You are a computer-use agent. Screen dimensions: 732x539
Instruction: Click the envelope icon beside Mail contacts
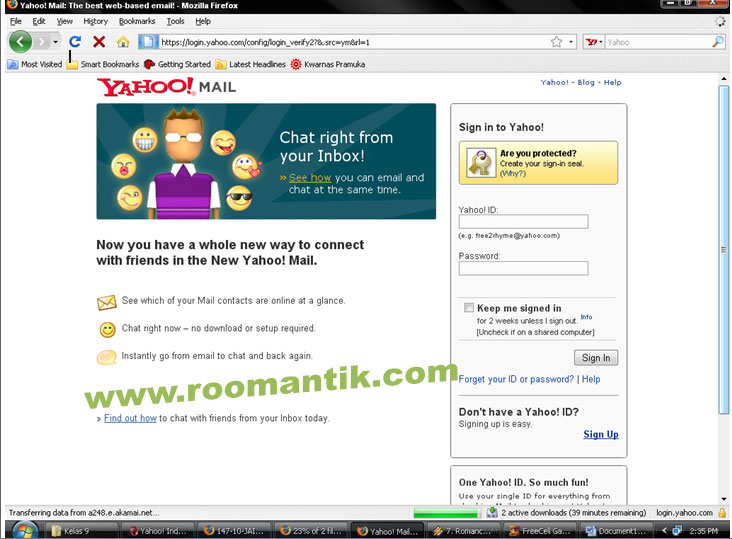click(106, 302)
